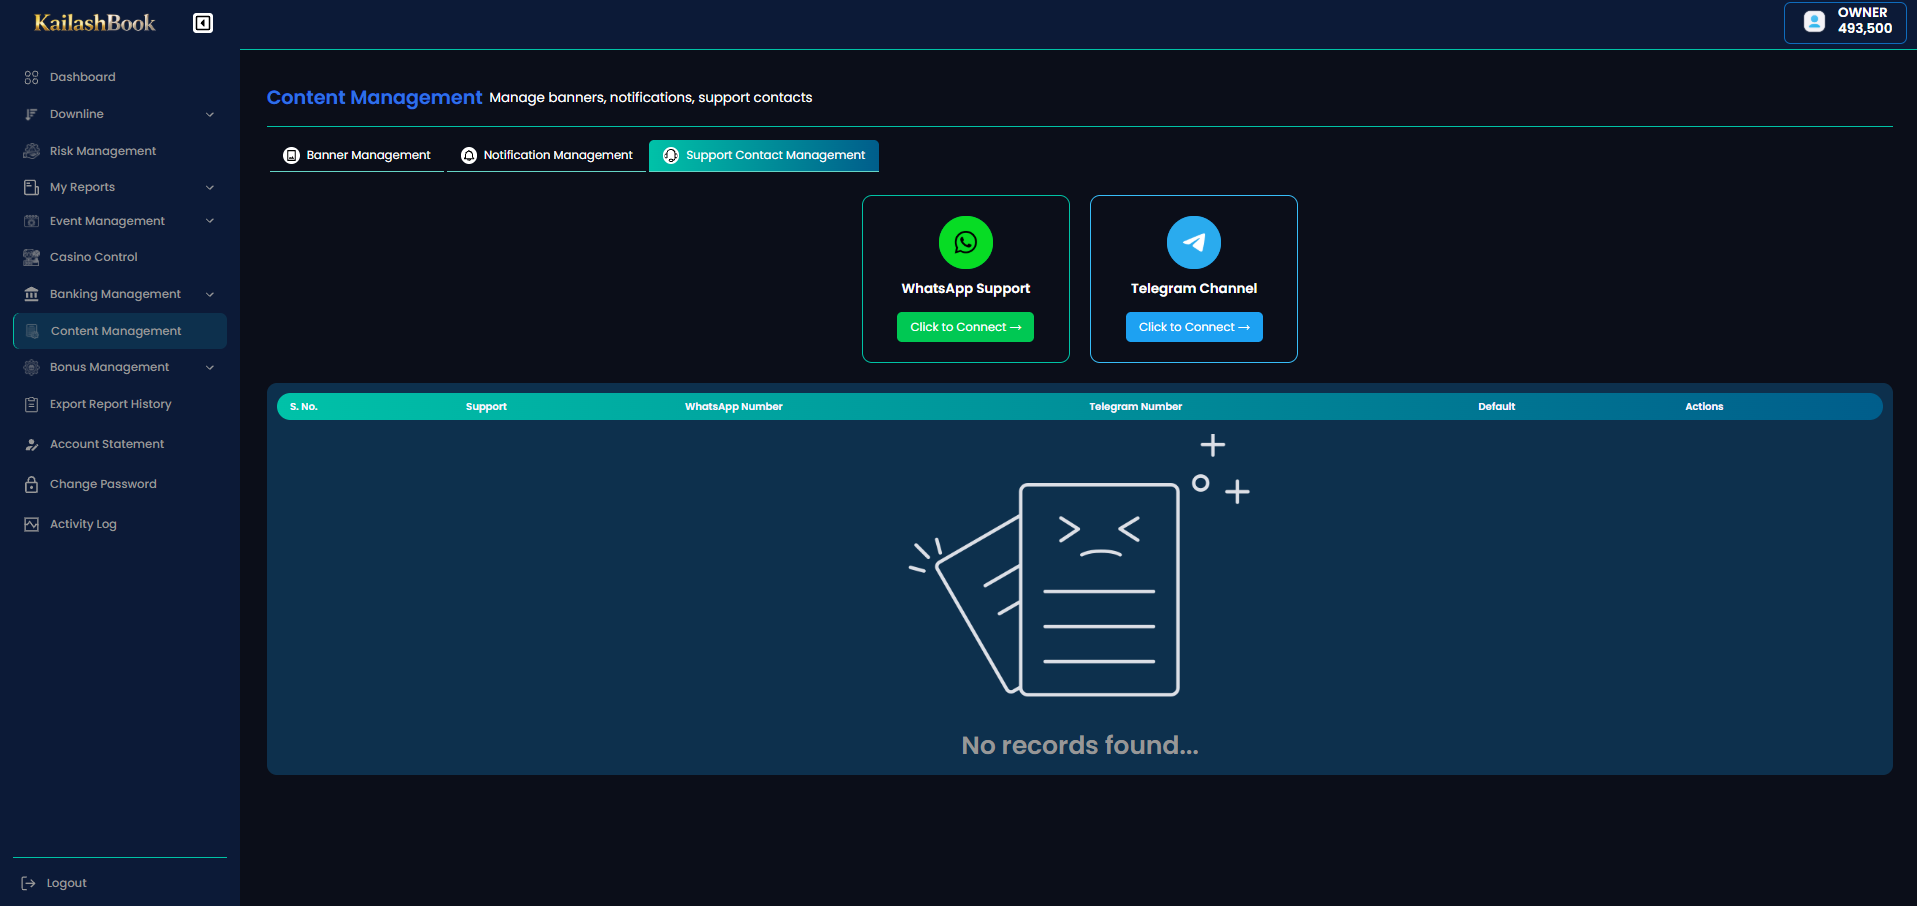Screen dimensions: 1917x906
Task: Click the Account Statement icon
Action: 32,444
